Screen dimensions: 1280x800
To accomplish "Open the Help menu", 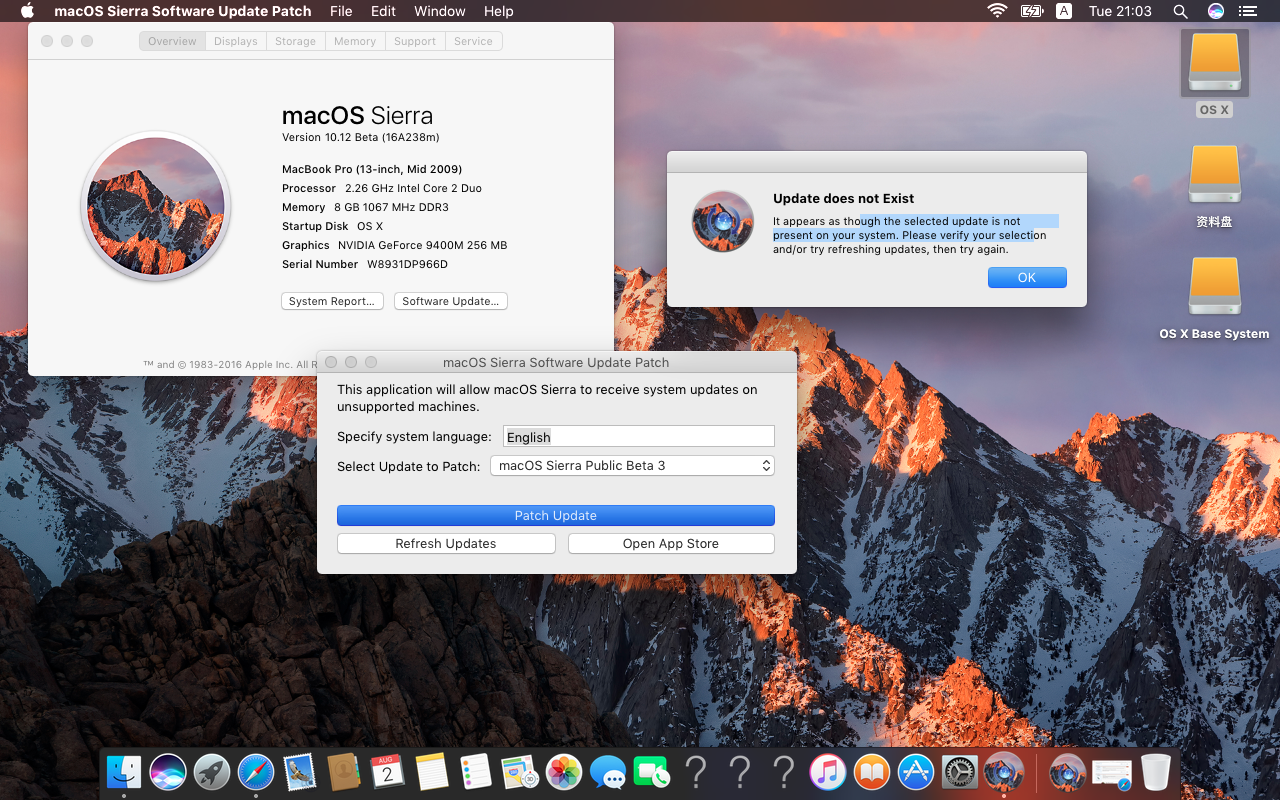I will [x=498, y=11].
